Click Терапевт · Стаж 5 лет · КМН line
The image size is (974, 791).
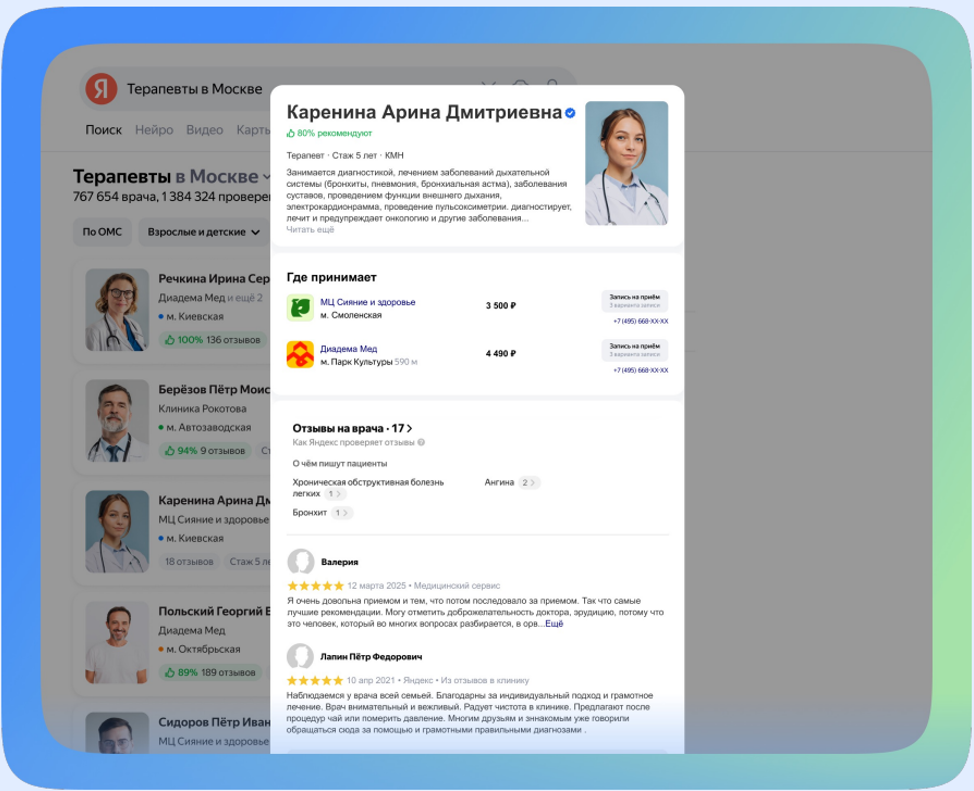[x=345, y=155]
